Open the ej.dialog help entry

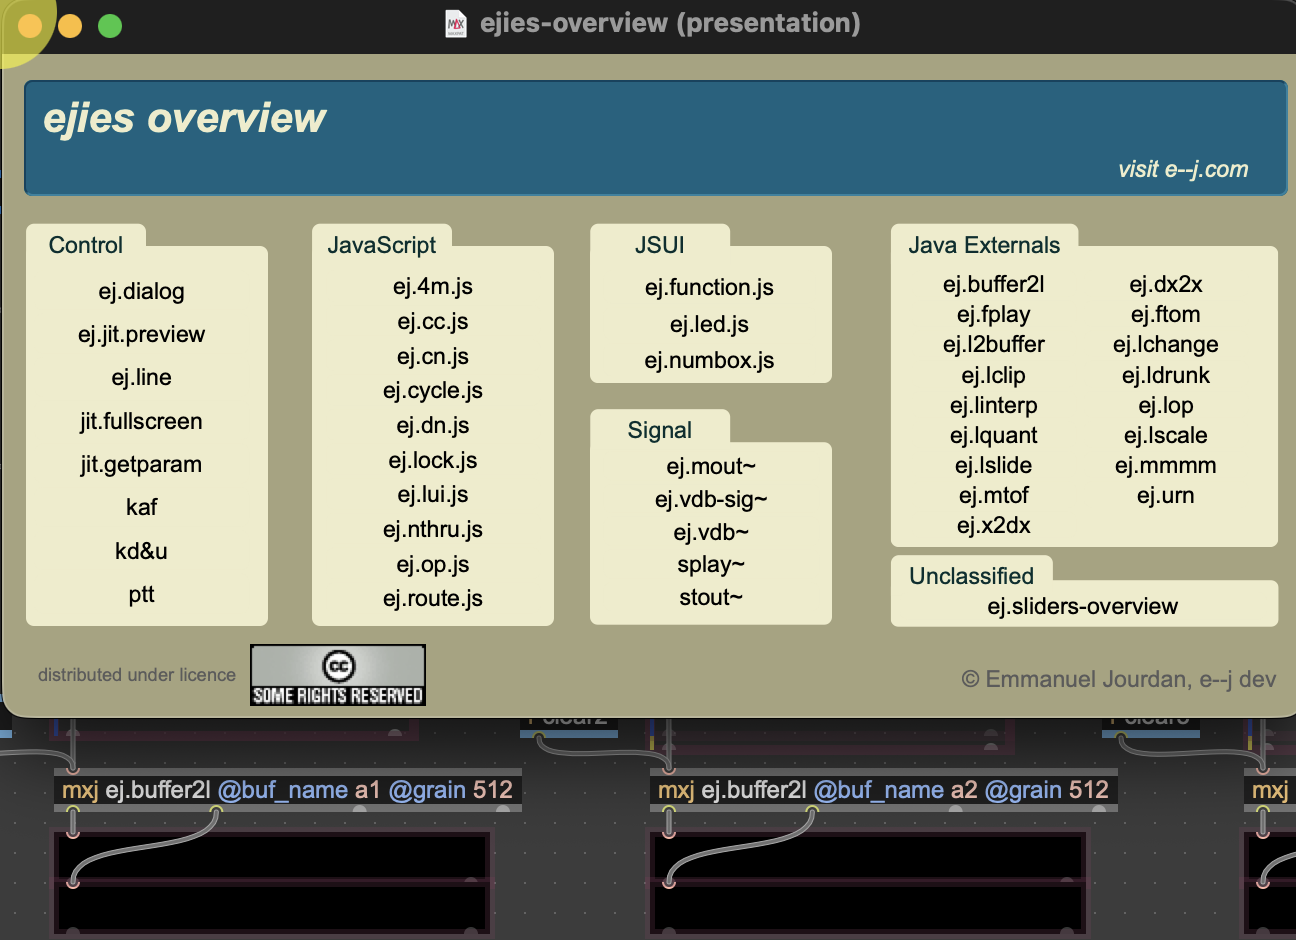[x=141, y=291]
